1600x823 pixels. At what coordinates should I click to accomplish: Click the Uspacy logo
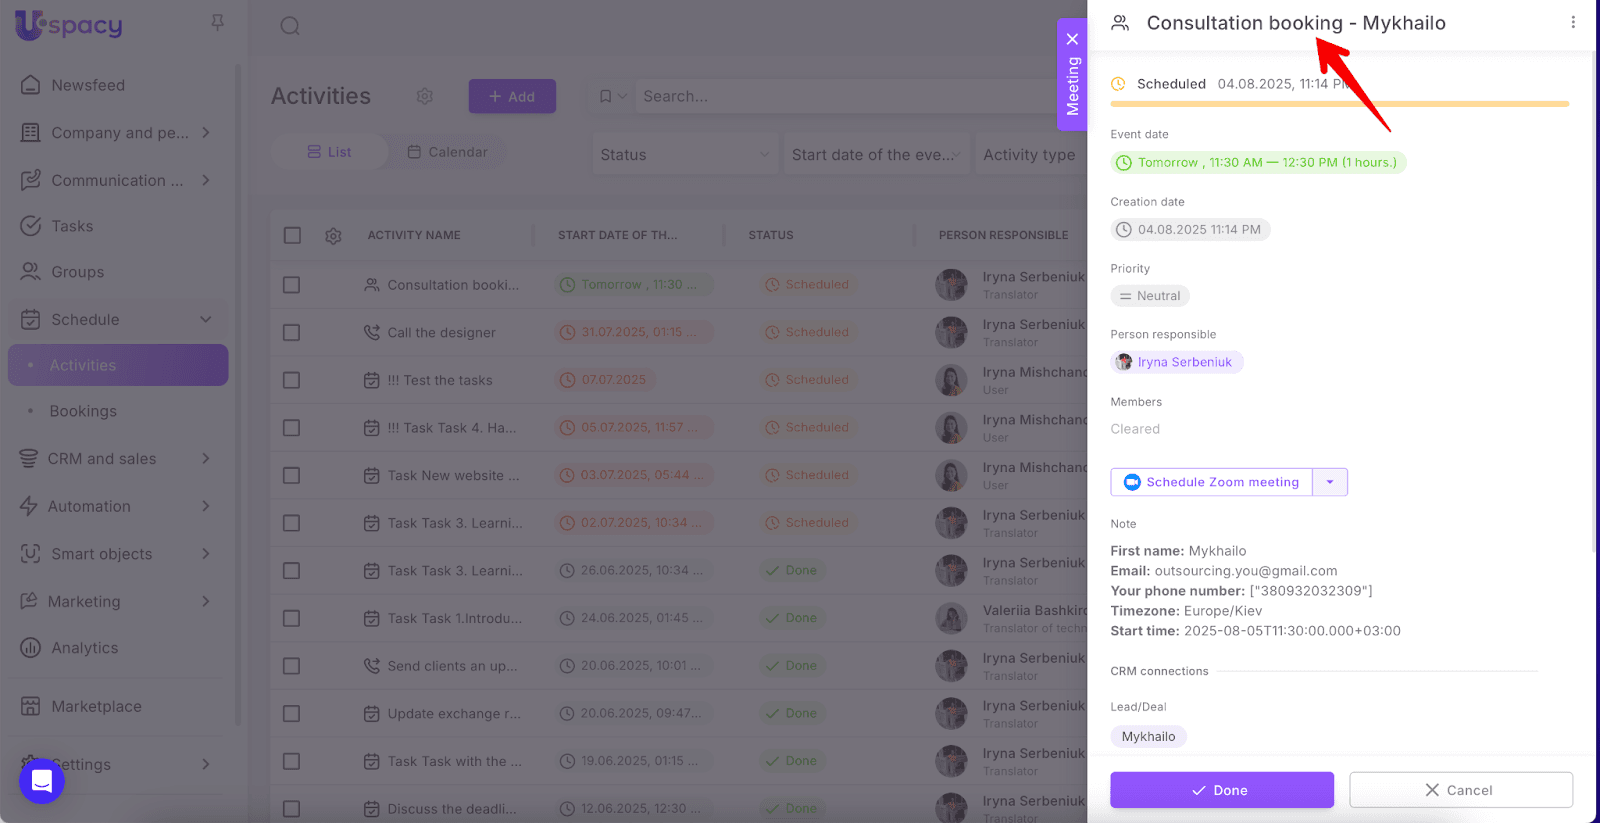69,25
